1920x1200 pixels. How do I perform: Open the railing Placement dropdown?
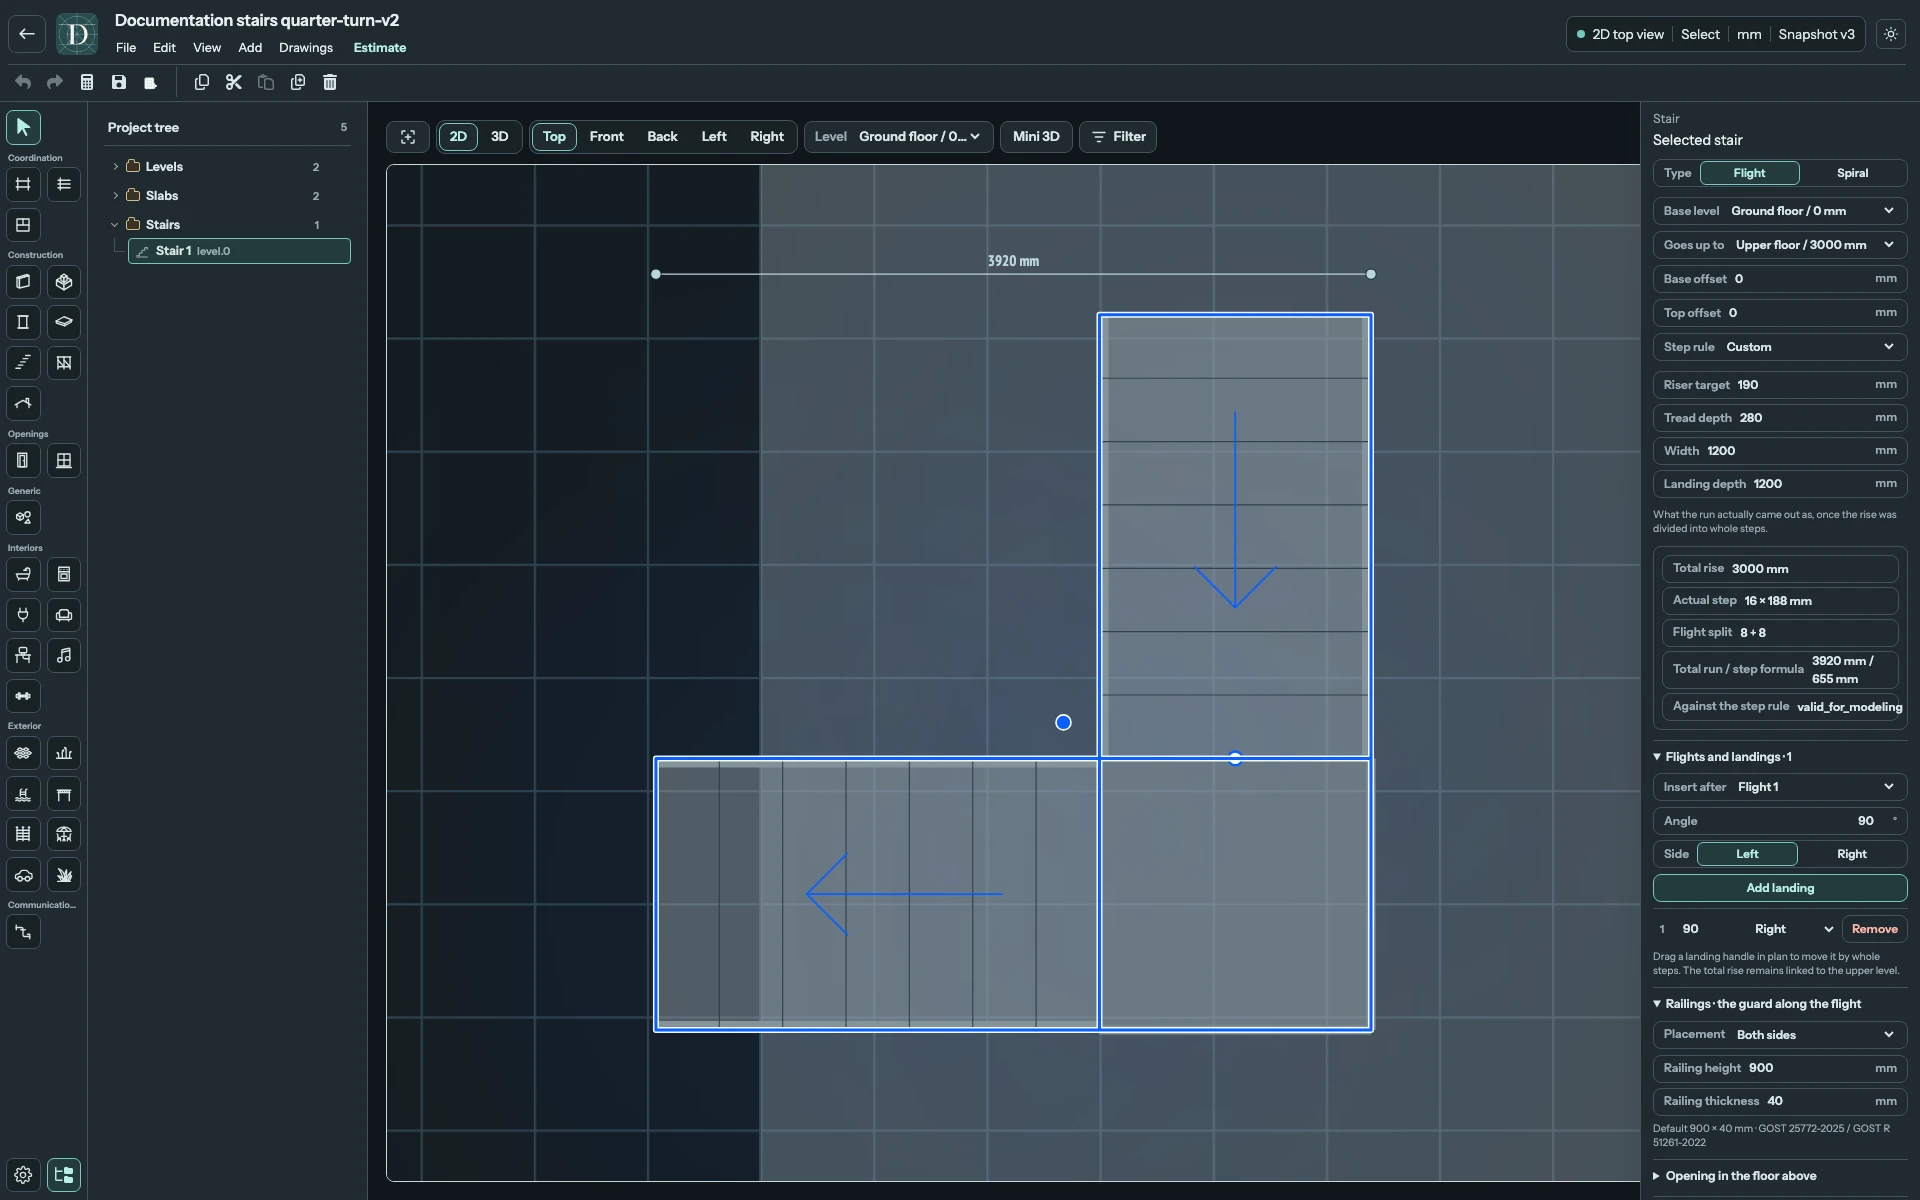1779,1035
